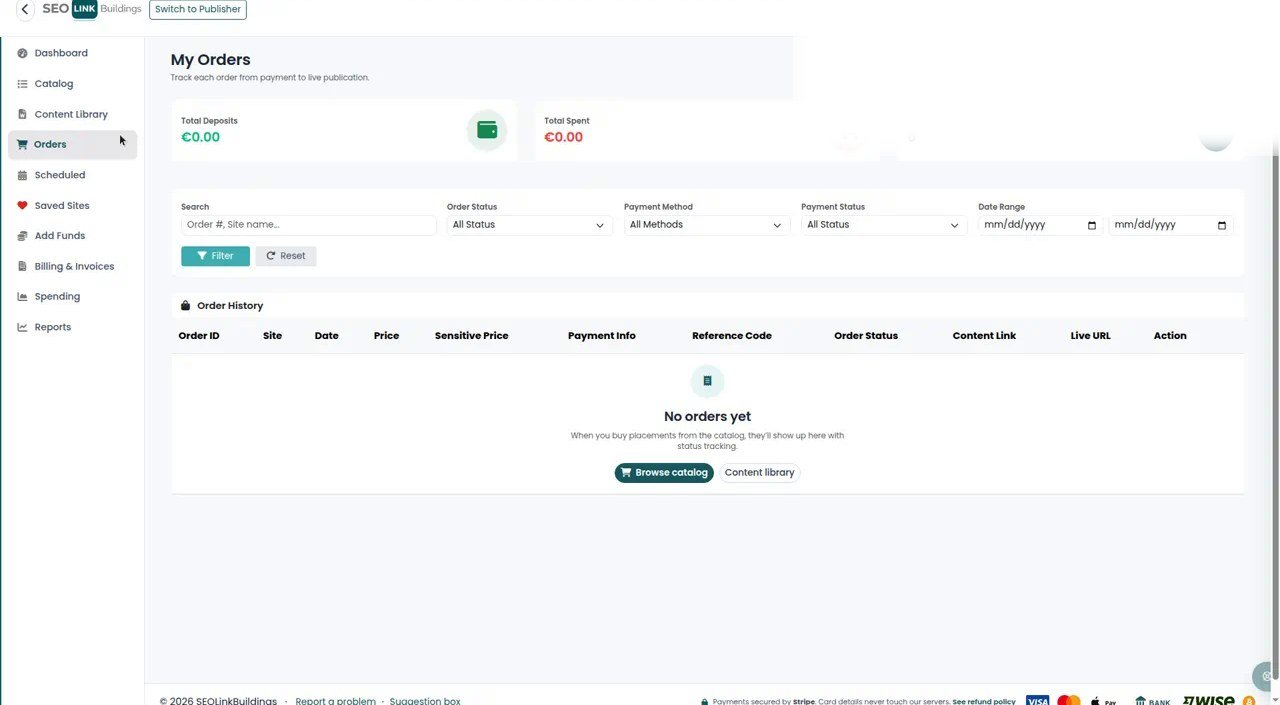The height and width of the screenshot is (705, 1280).
Task: Click the Search order input field
Action: 309,225
